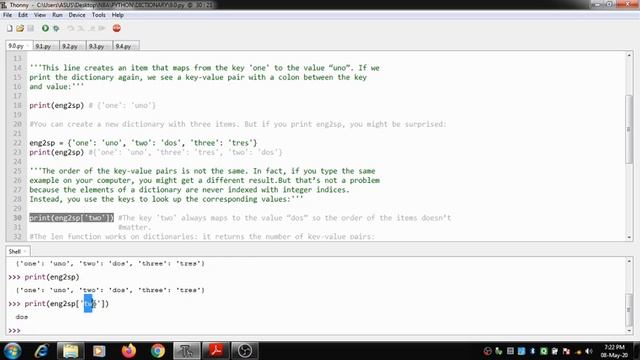640x360 pixels.
Task: Click the green Q tray icon
Action: click(x=544, y=351)
